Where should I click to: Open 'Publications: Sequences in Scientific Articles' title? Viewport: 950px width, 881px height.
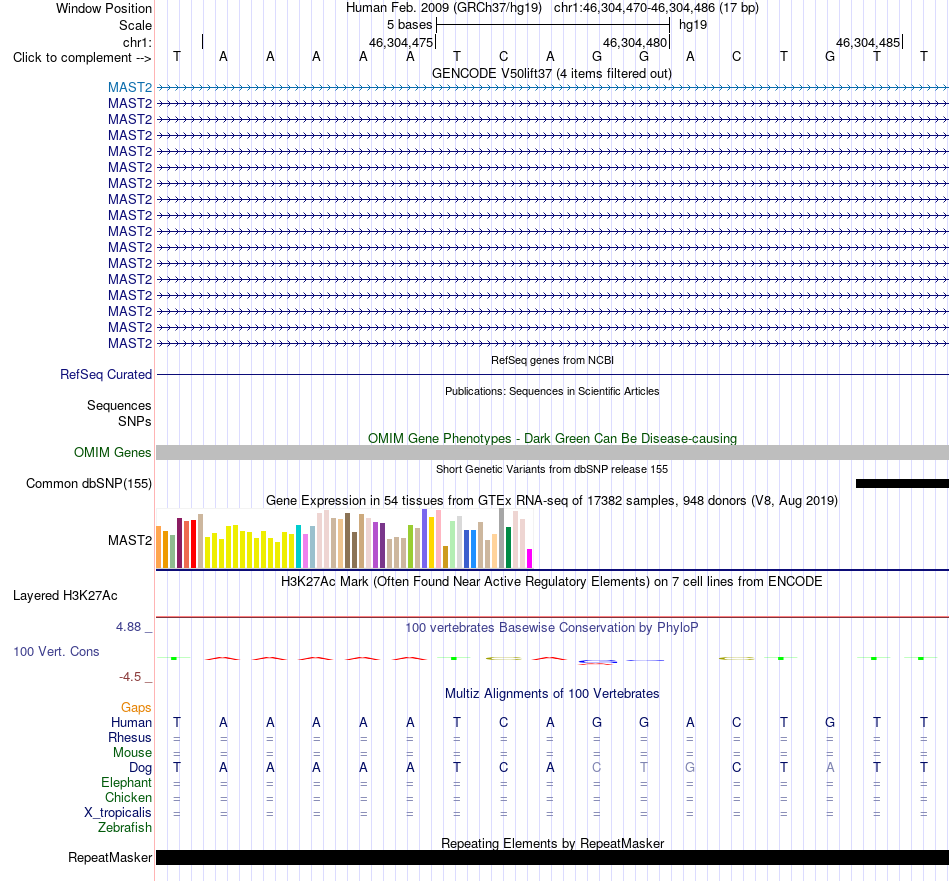point(552,391)
